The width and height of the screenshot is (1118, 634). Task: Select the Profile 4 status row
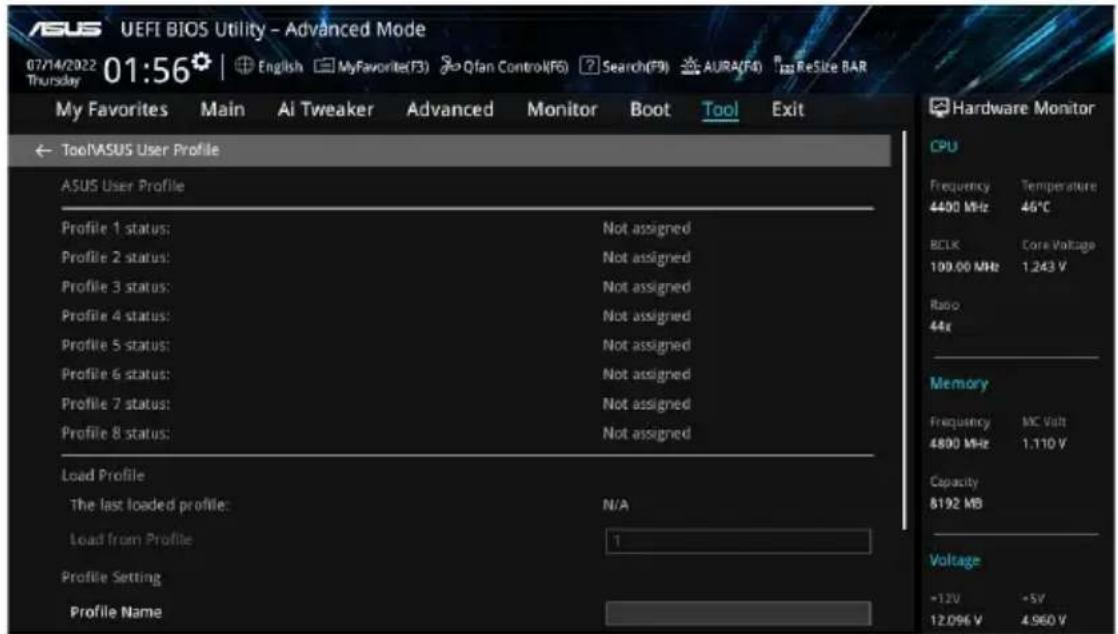pos(467,316)
